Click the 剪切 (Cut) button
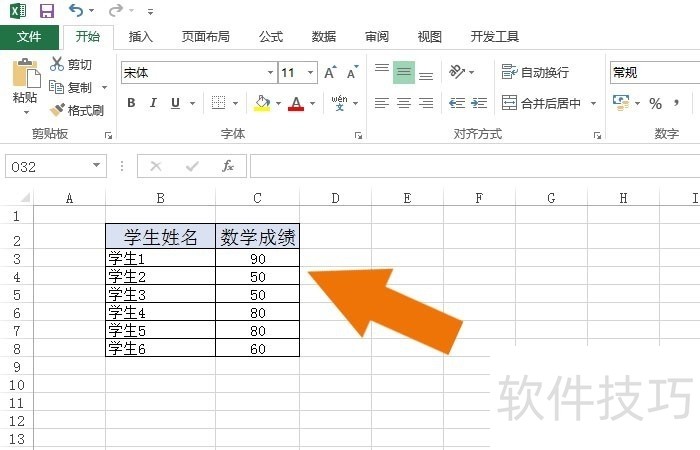 pyautogui.click(x=71, y=65)
